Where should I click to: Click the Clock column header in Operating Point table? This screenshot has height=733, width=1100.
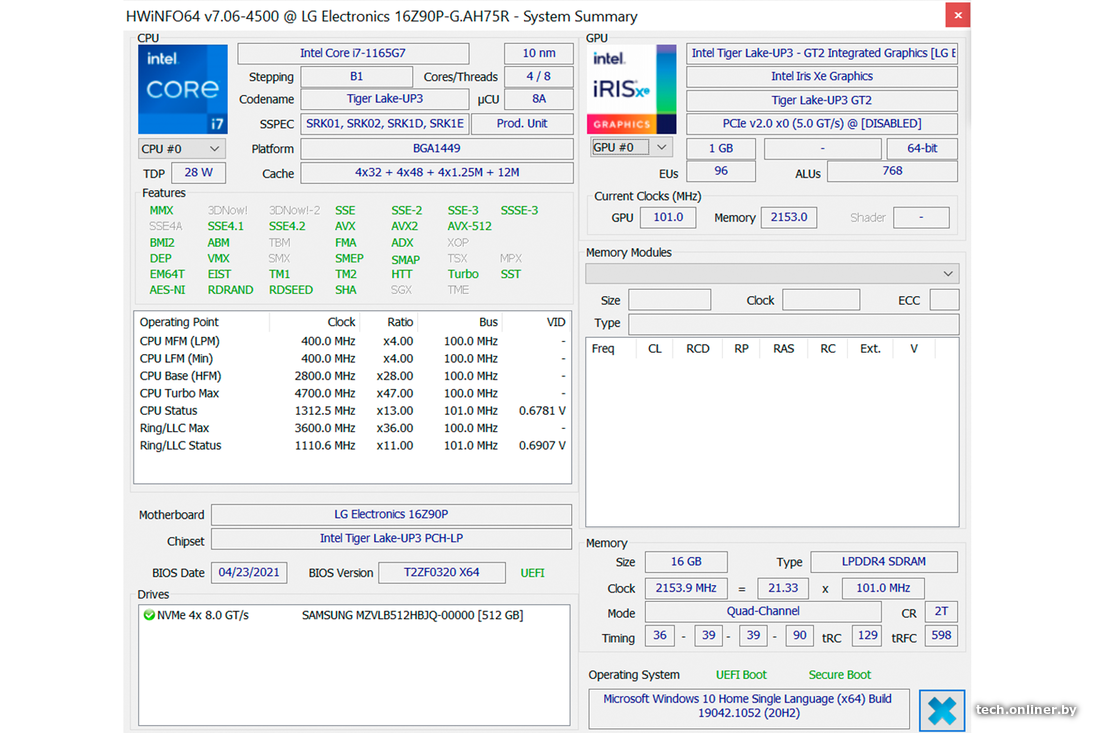click(x=341, y=322)
